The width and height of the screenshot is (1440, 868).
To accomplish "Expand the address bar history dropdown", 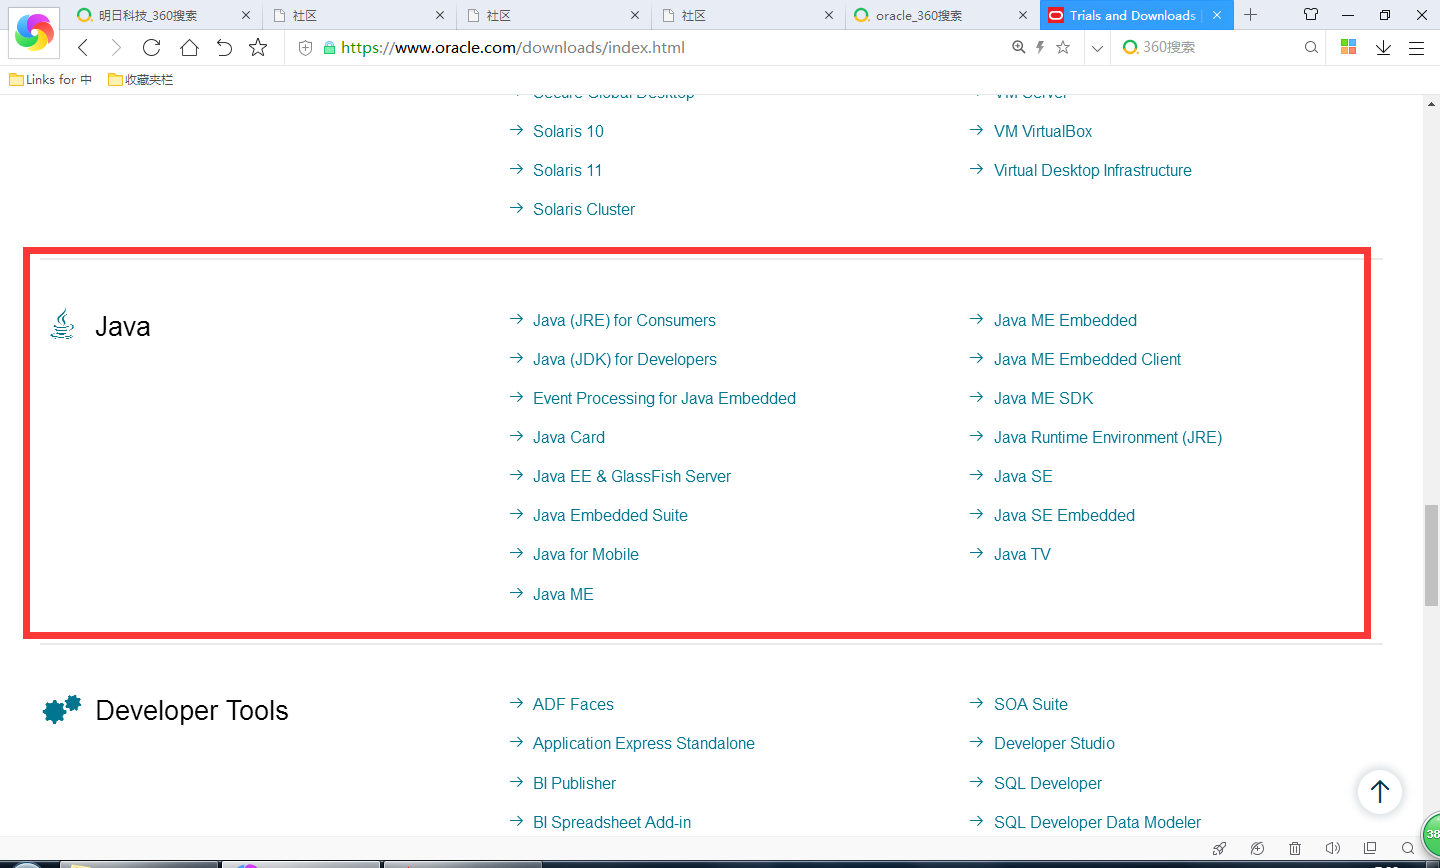I will [x=1097, y=47].
